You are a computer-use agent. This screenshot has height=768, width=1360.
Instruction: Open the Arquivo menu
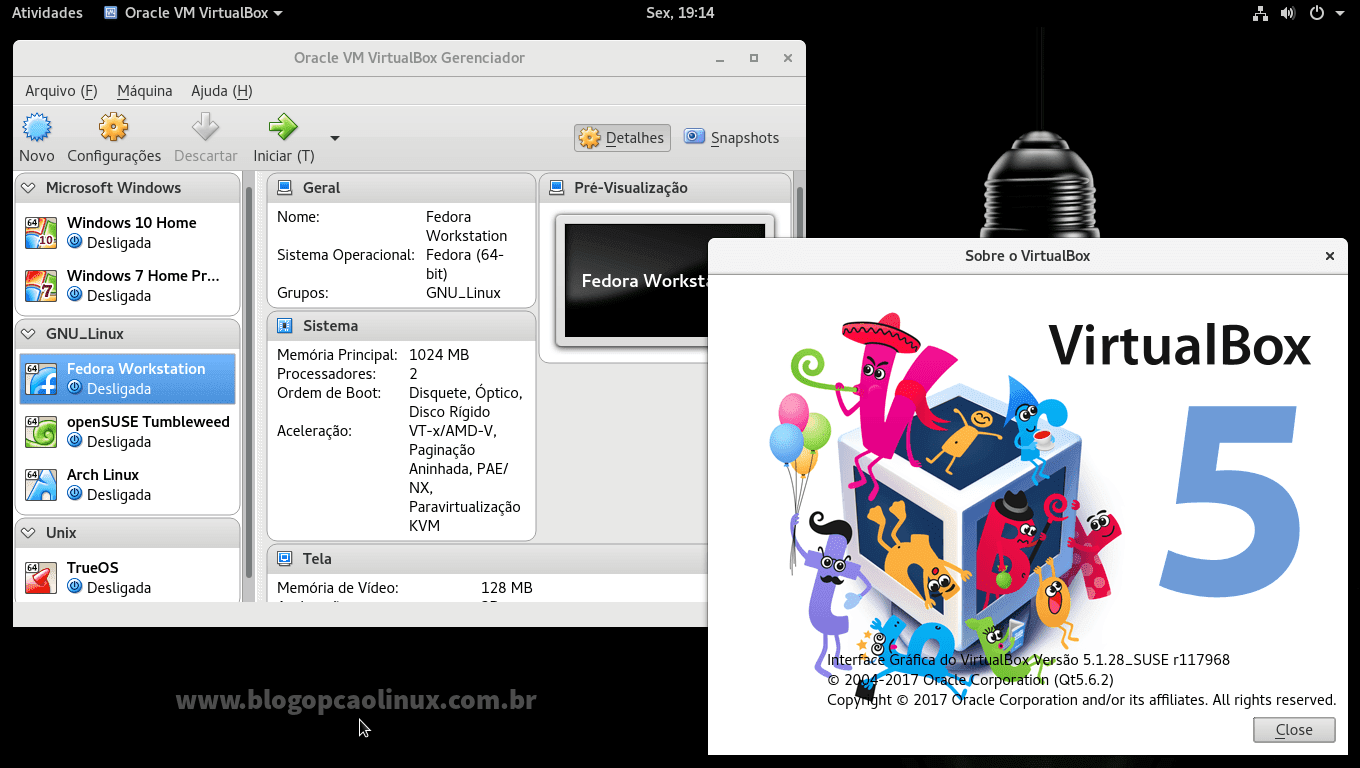[61, 91]
